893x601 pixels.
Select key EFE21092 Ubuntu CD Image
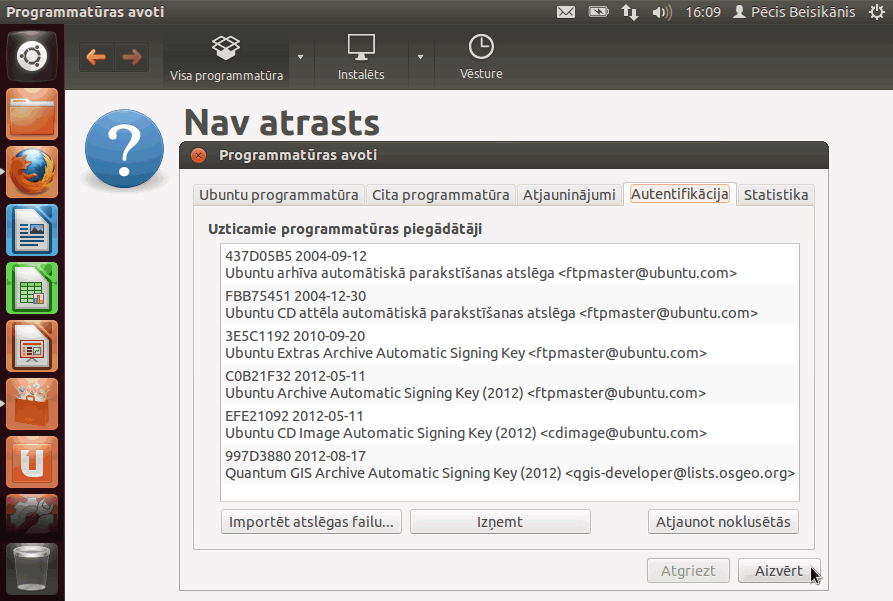(510, 424)
